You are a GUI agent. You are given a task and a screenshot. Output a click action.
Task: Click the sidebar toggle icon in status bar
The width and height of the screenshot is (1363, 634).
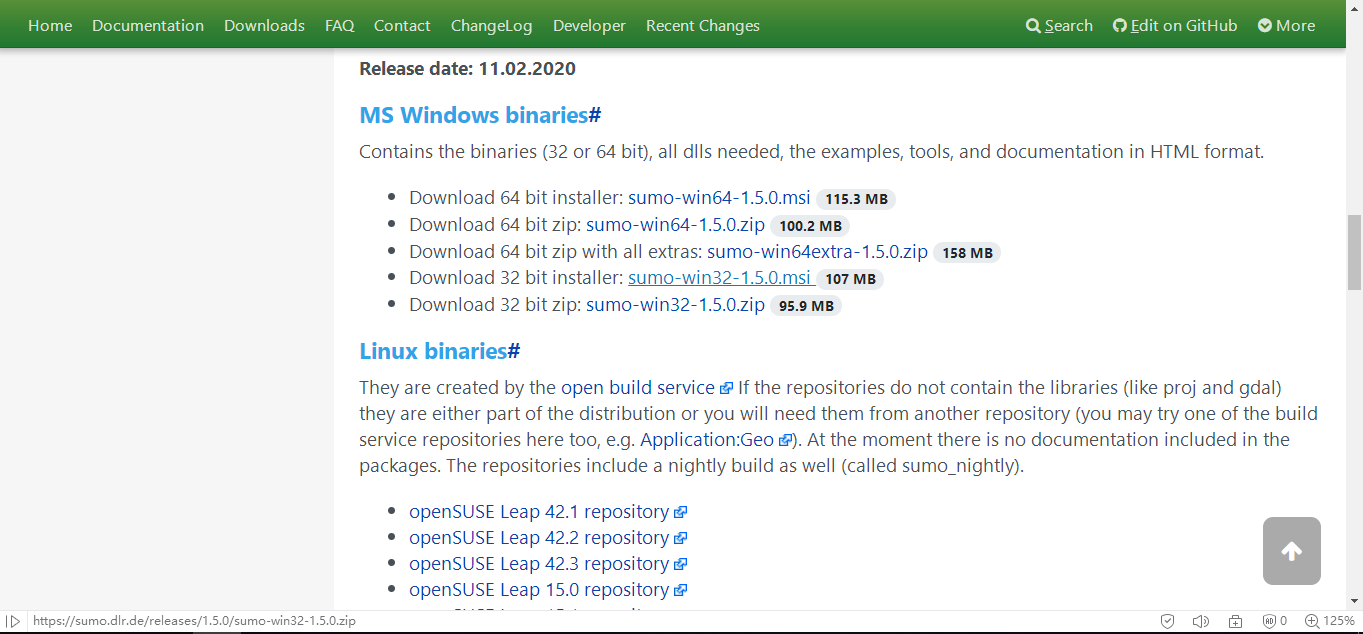[13, 621]
